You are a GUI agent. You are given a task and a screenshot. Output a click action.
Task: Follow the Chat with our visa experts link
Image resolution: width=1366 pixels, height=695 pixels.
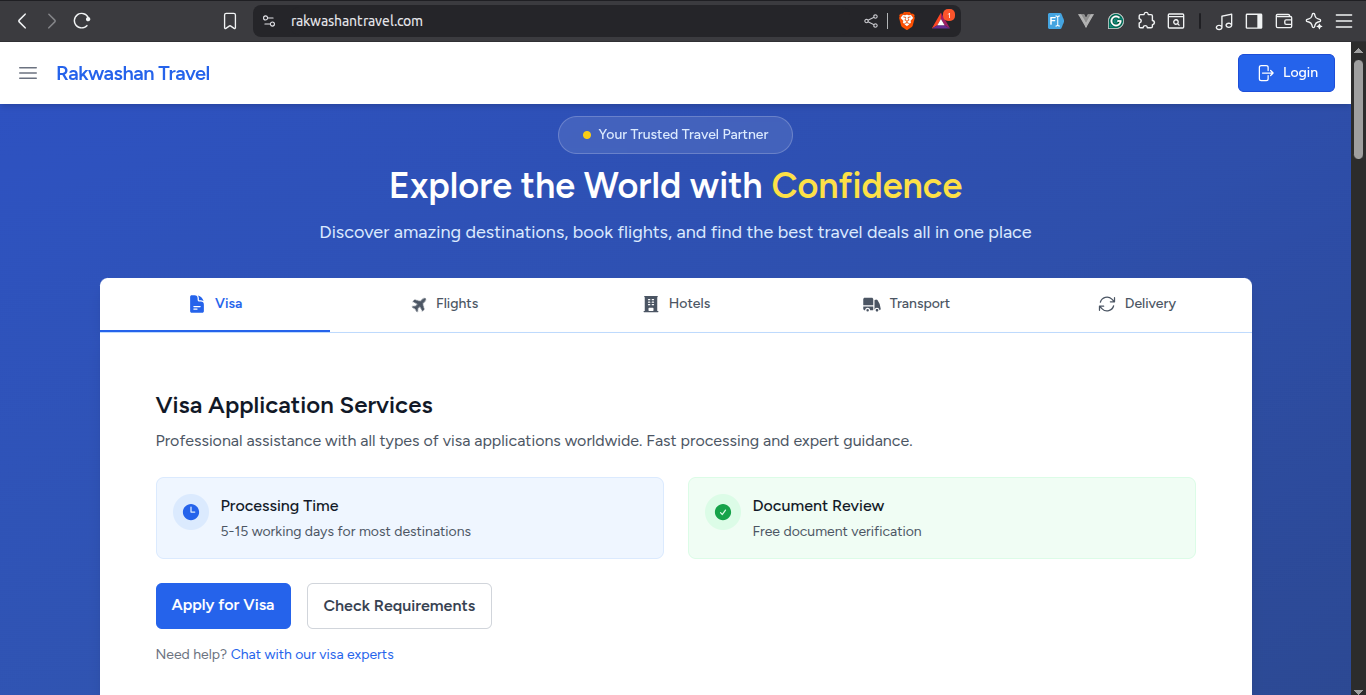click(312, 655)
